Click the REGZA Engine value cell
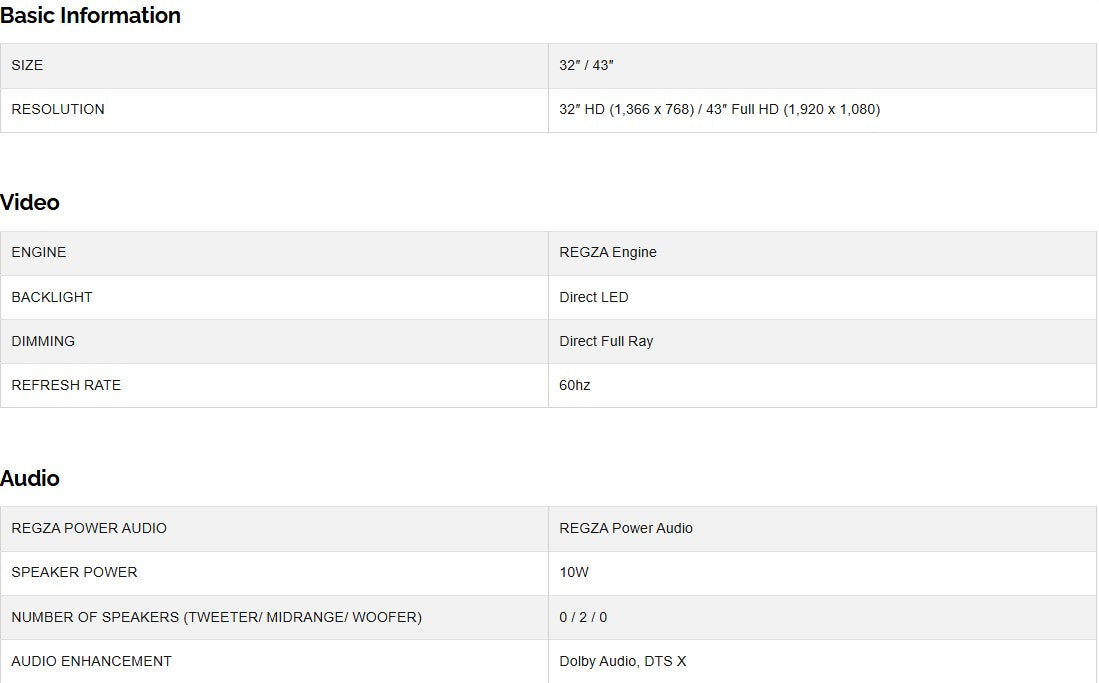This screenshot has height=683, width=1099. [608, 252]
